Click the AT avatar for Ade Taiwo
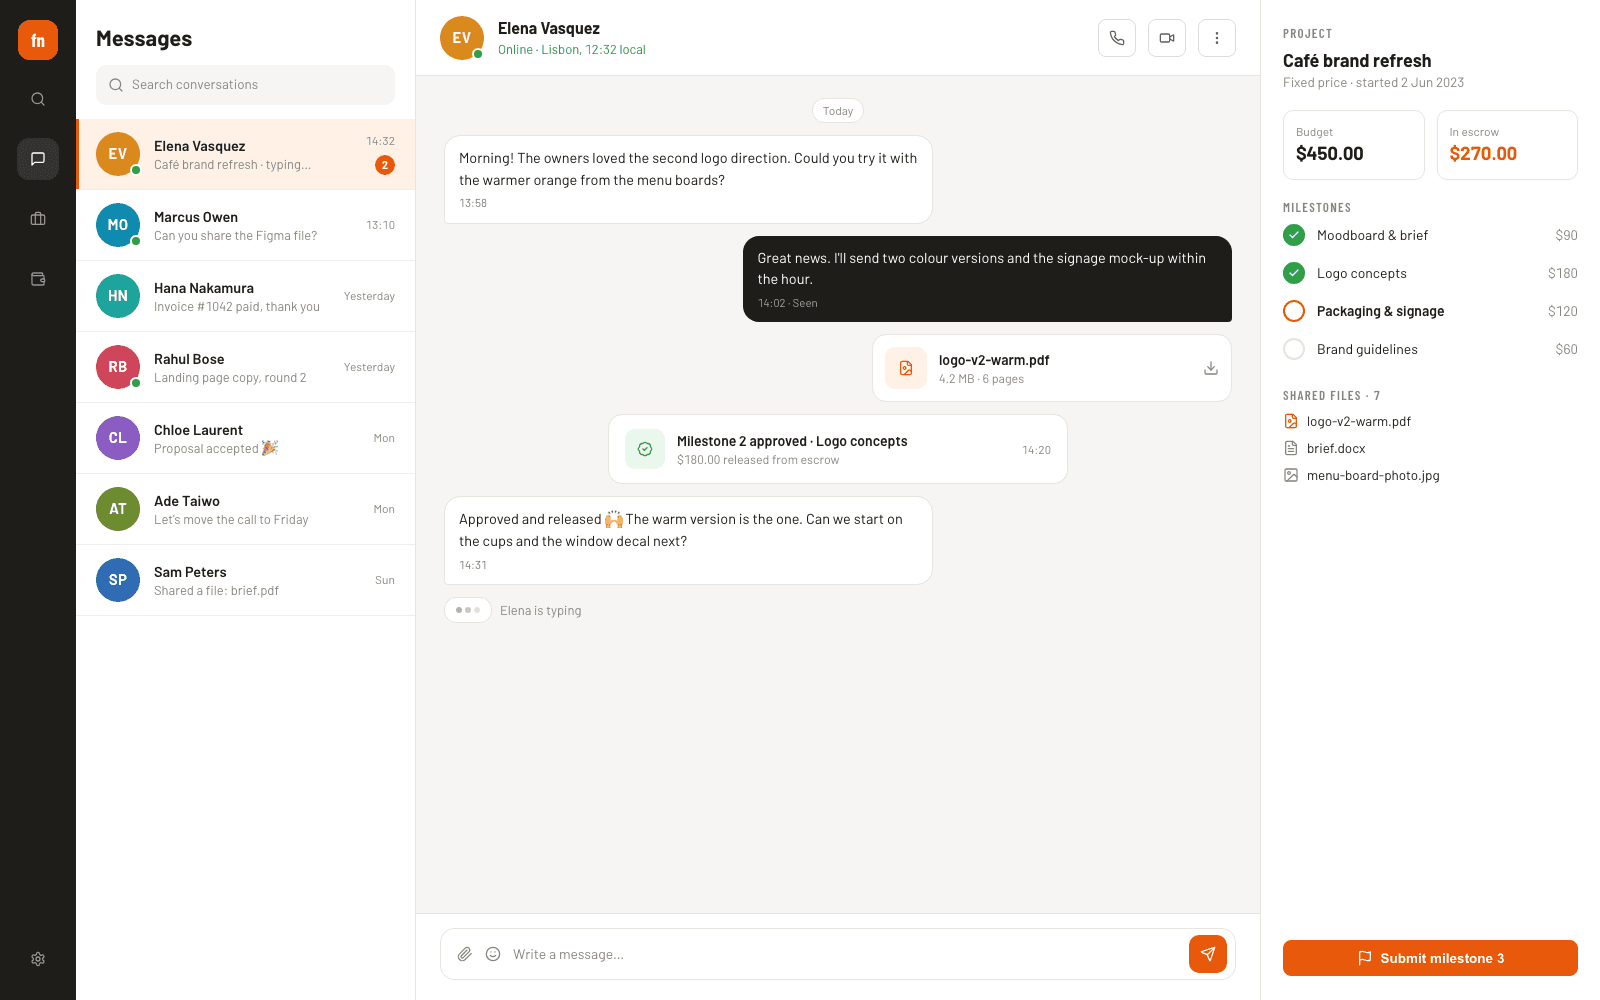 [118, 509]
